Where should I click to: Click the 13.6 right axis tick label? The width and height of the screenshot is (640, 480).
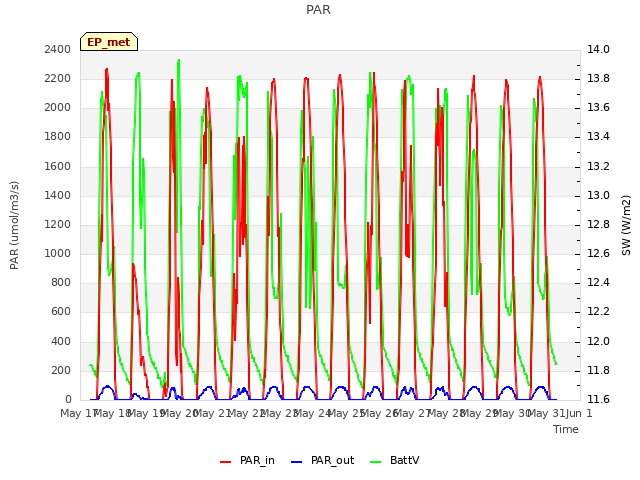coord(598,107)
